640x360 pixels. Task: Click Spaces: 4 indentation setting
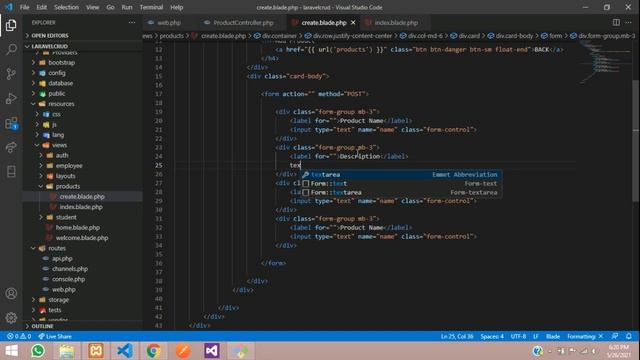[x=492, y=336]
